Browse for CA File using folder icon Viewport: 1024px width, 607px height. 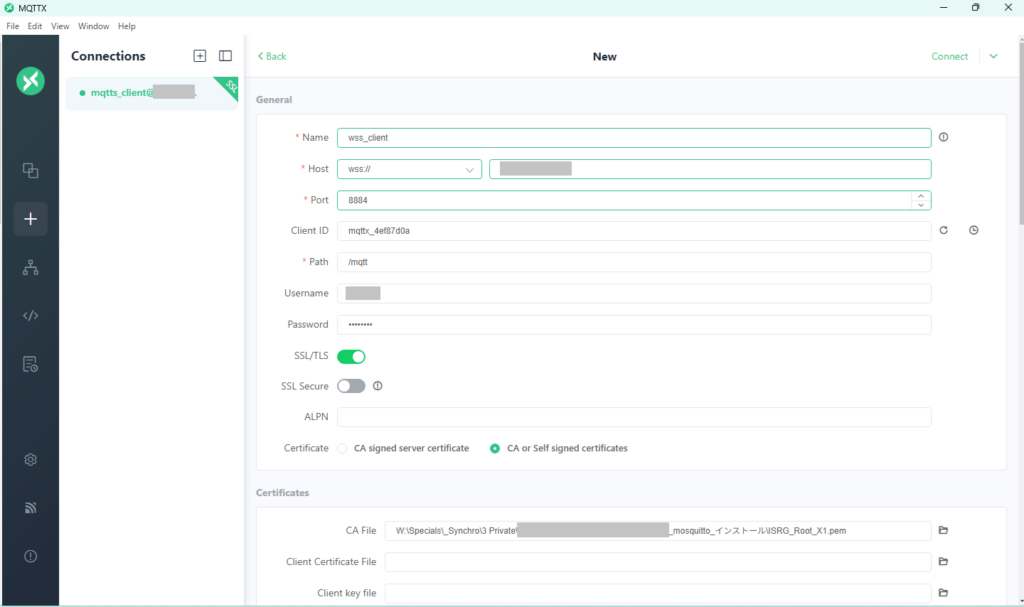coord(943,530)
